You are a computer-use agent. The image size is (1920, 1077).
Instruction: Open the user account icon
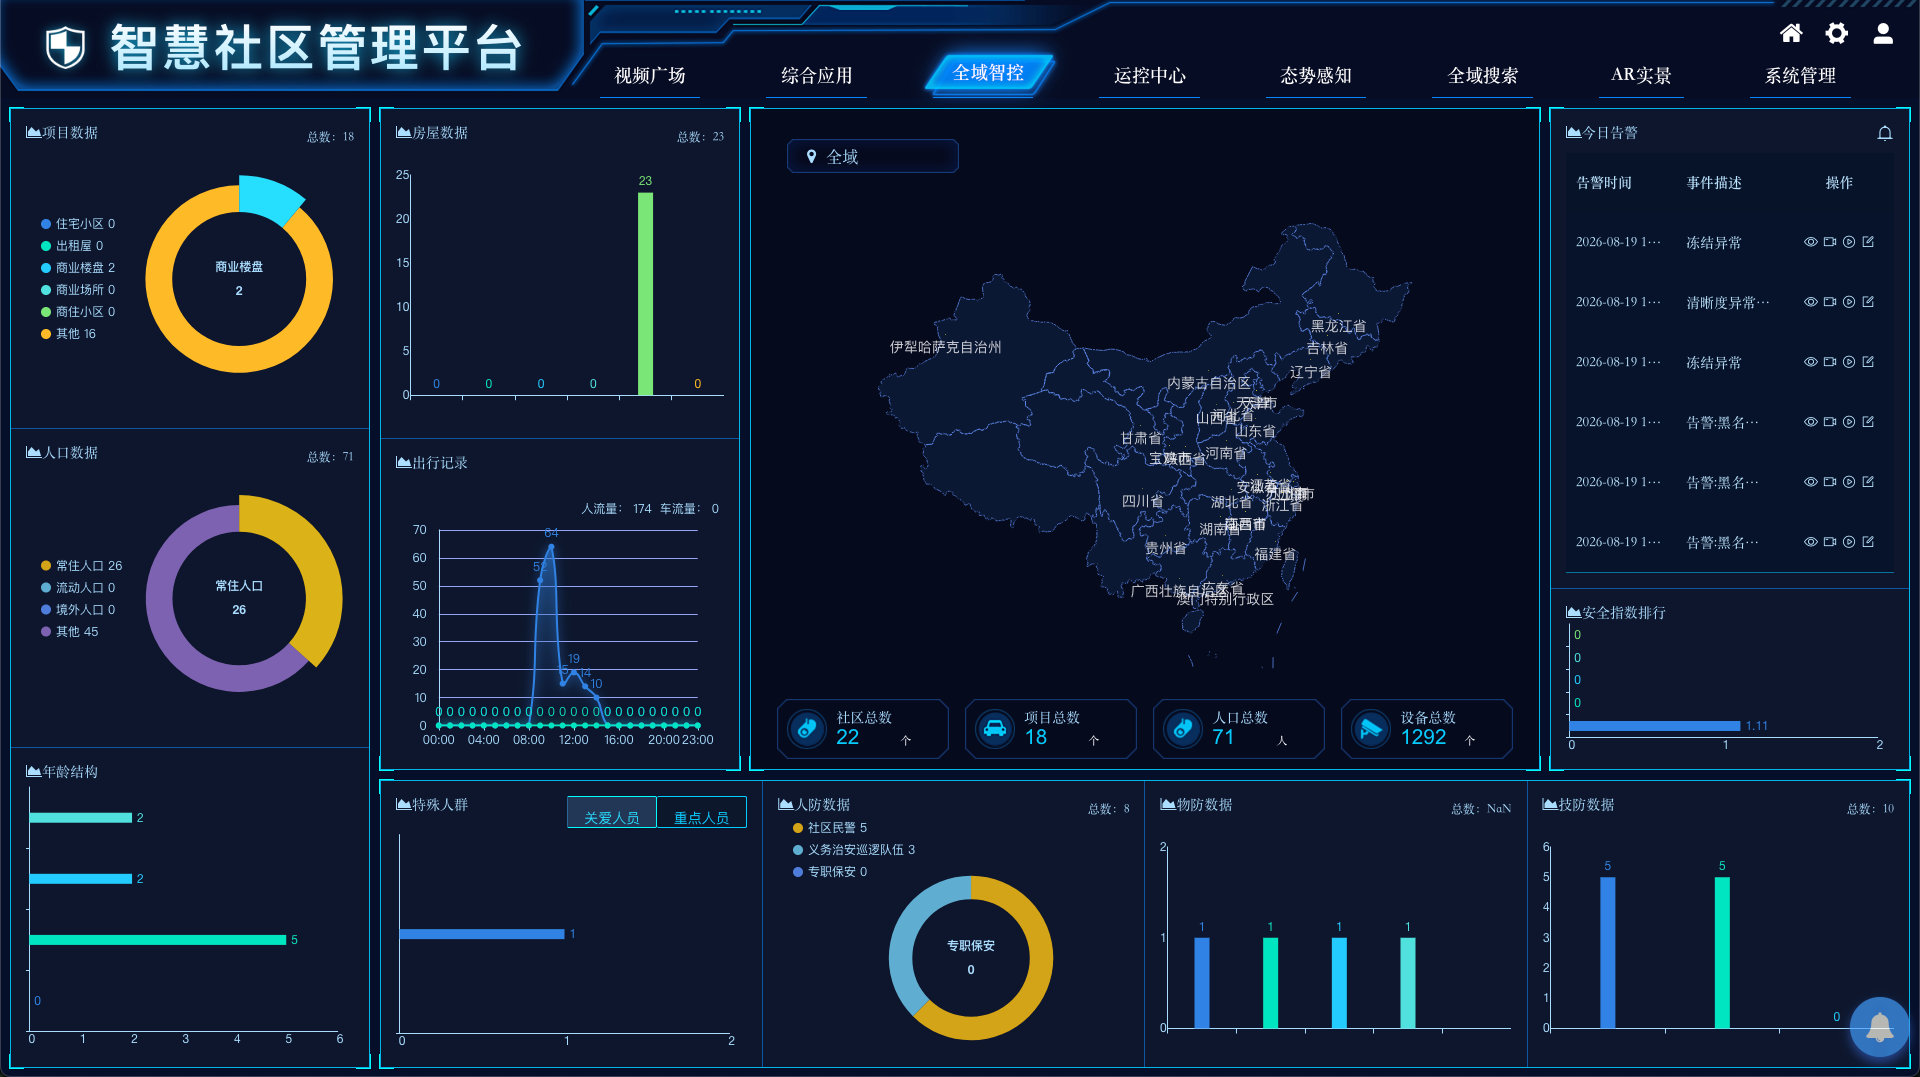point(1883,33)
